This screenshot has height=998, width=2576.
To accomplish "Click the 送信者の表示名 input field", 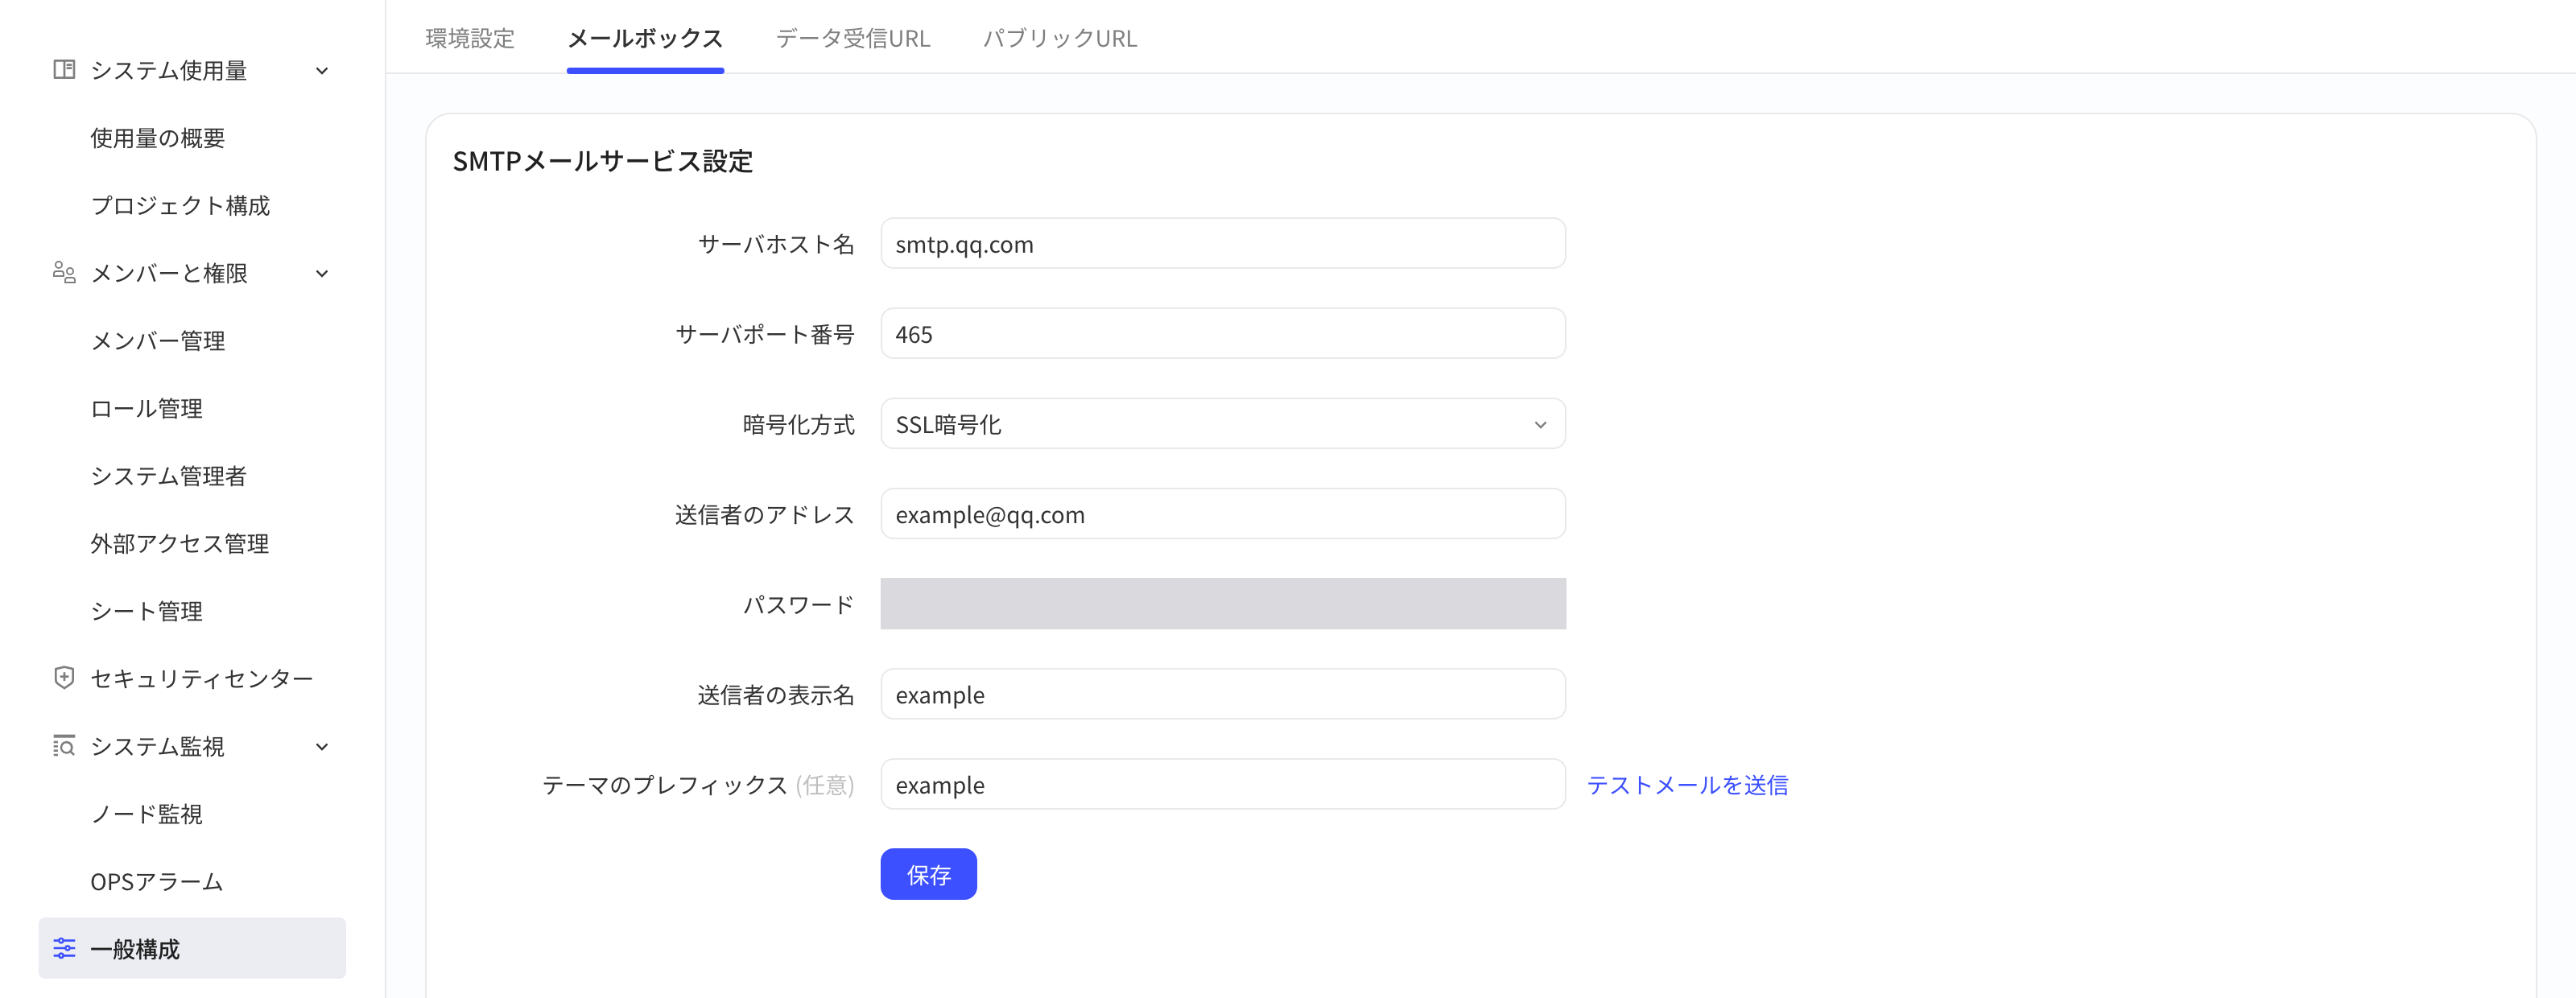I will pos(1222,694).
